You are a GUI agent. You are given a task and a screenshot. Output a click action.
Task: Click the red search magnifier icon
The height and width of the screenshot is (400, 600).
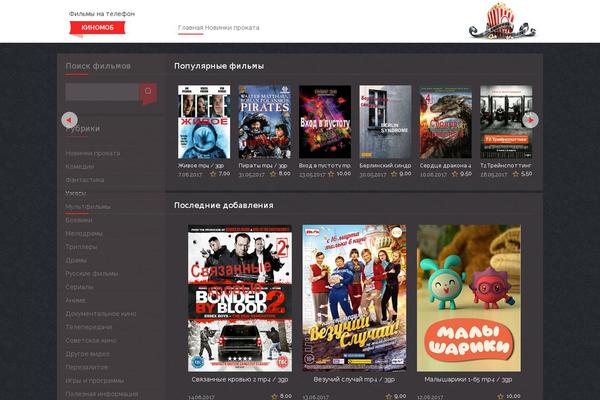tap(148, 92)
